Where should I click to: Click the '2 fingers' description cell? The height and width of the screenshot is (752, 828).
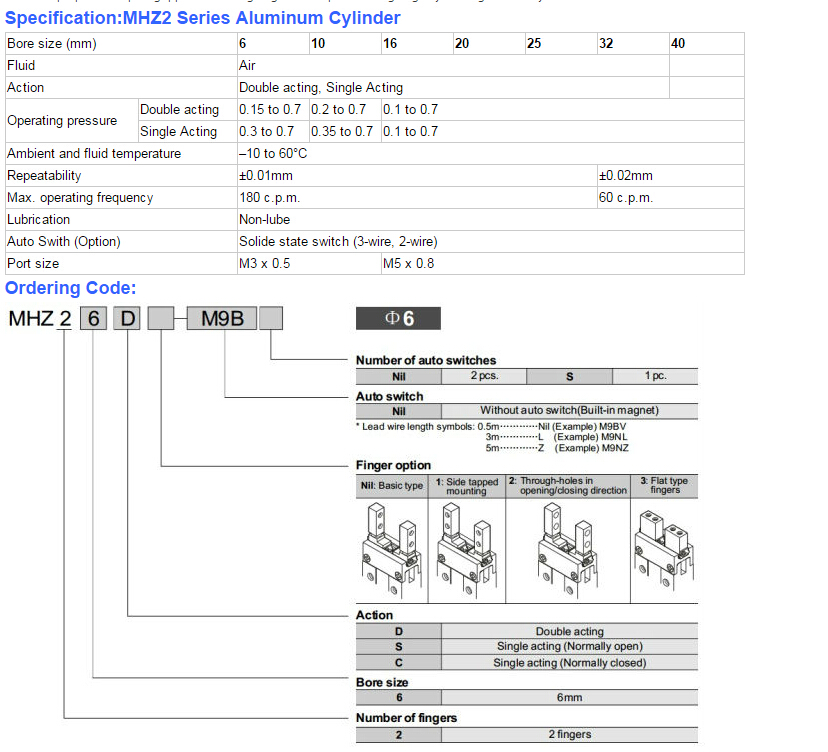(x=570, y=735)
